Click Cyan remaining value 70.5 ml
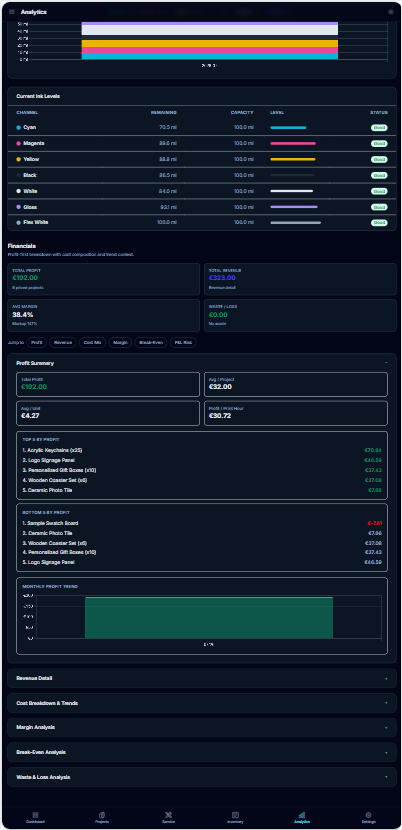 click(168, 128)
